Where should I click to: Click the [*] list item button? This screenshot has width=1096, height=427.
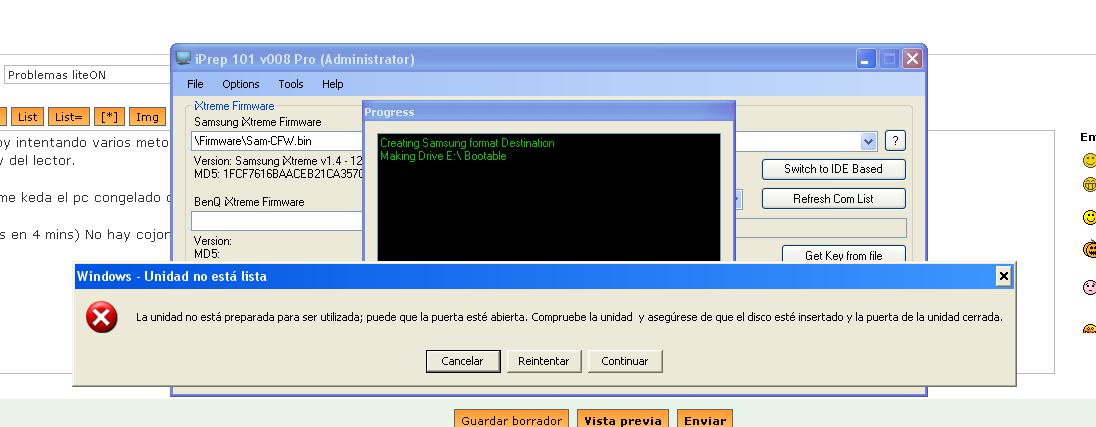point(109,117)
